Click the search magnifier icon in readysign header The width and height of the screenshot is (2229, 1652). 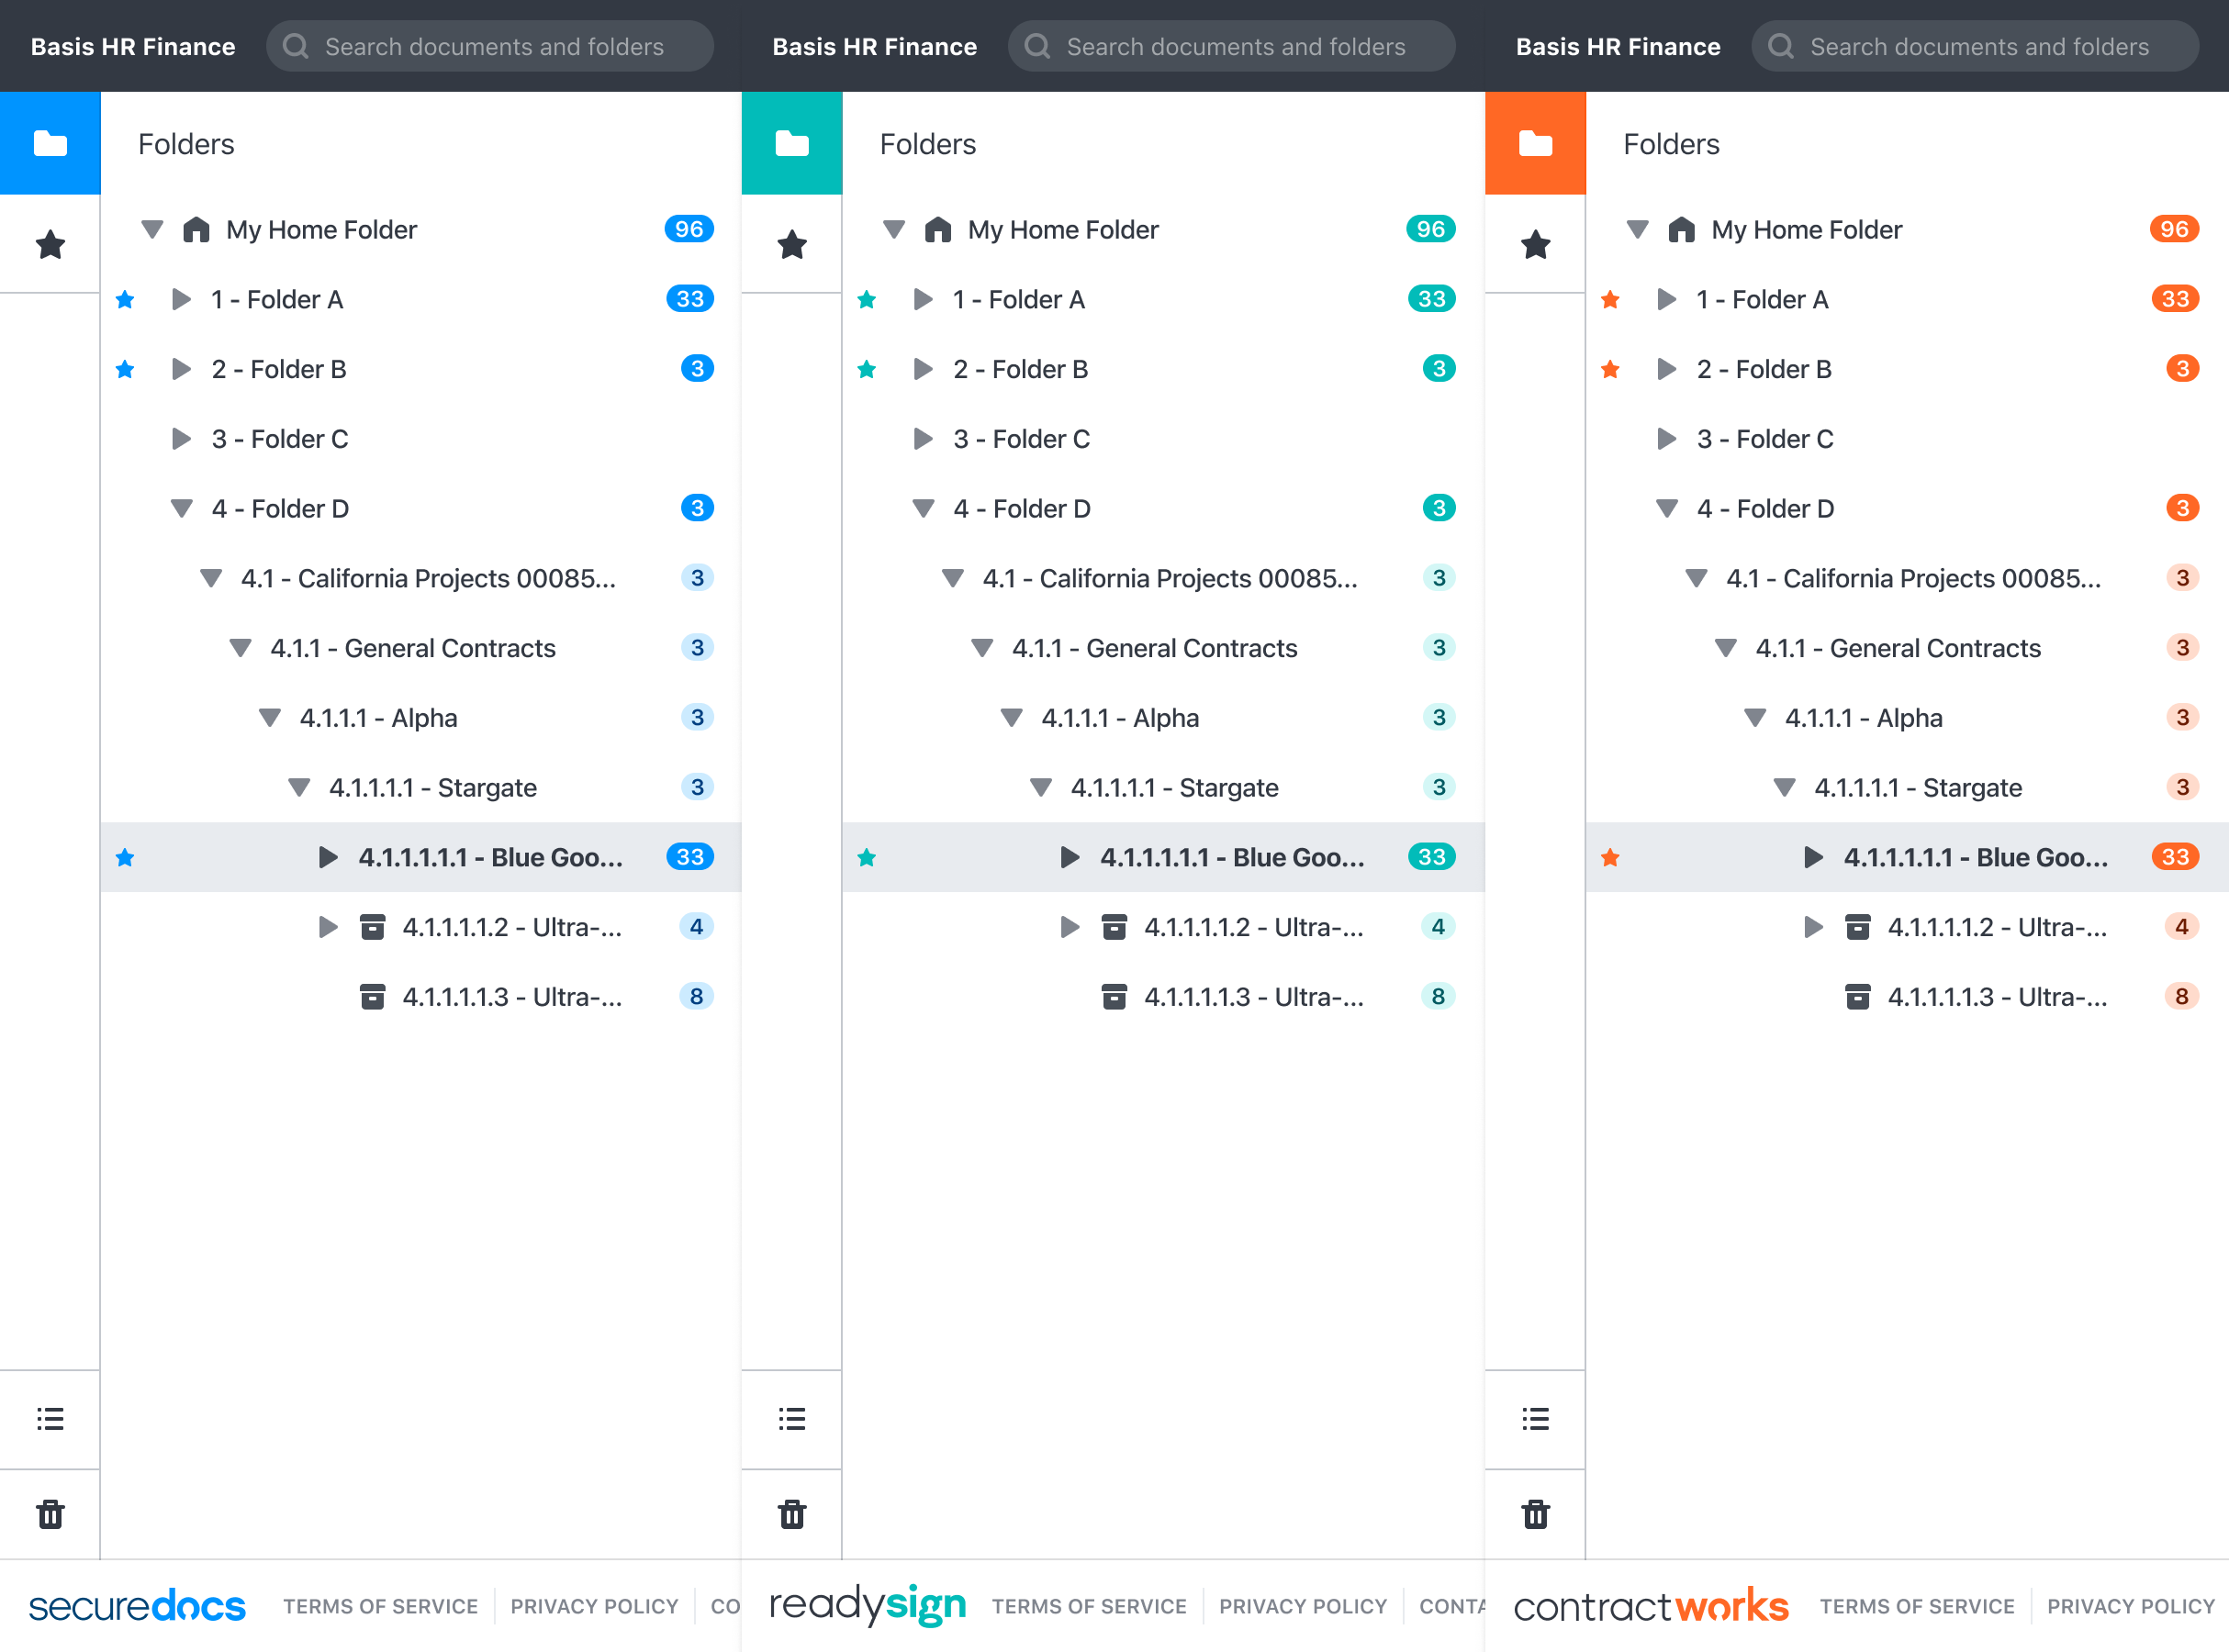[x=1037, y=46]
